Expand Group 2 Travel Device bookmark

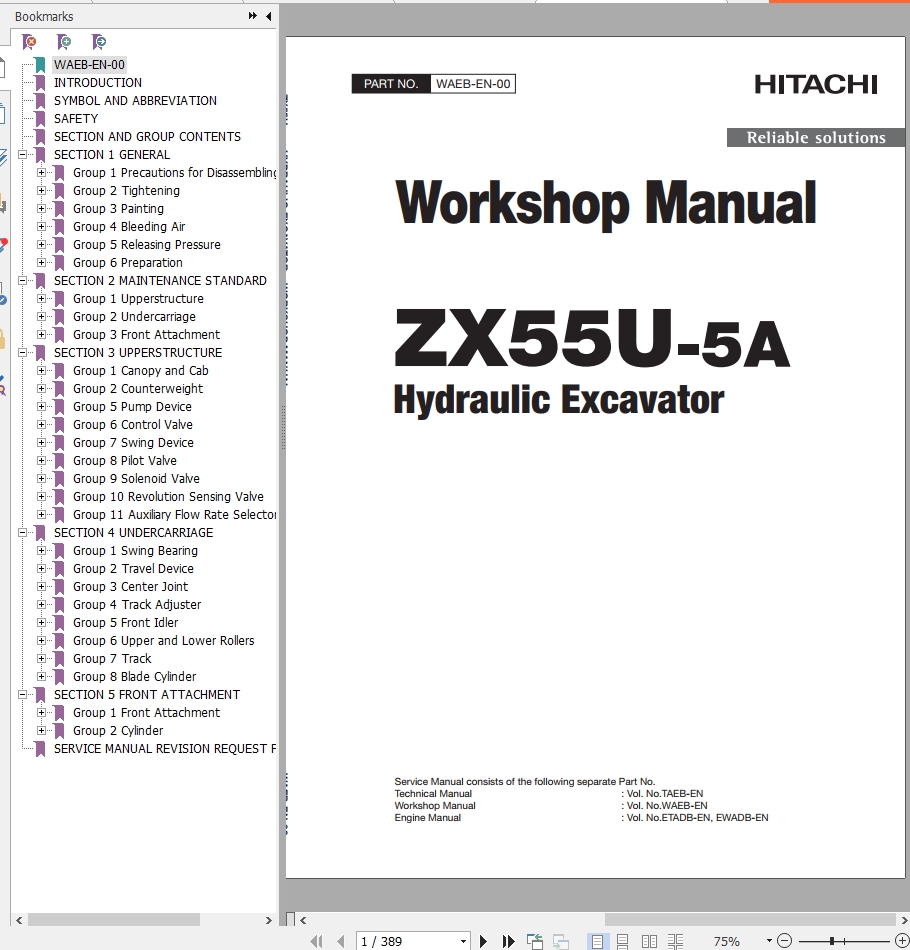[x=41, y=568]
